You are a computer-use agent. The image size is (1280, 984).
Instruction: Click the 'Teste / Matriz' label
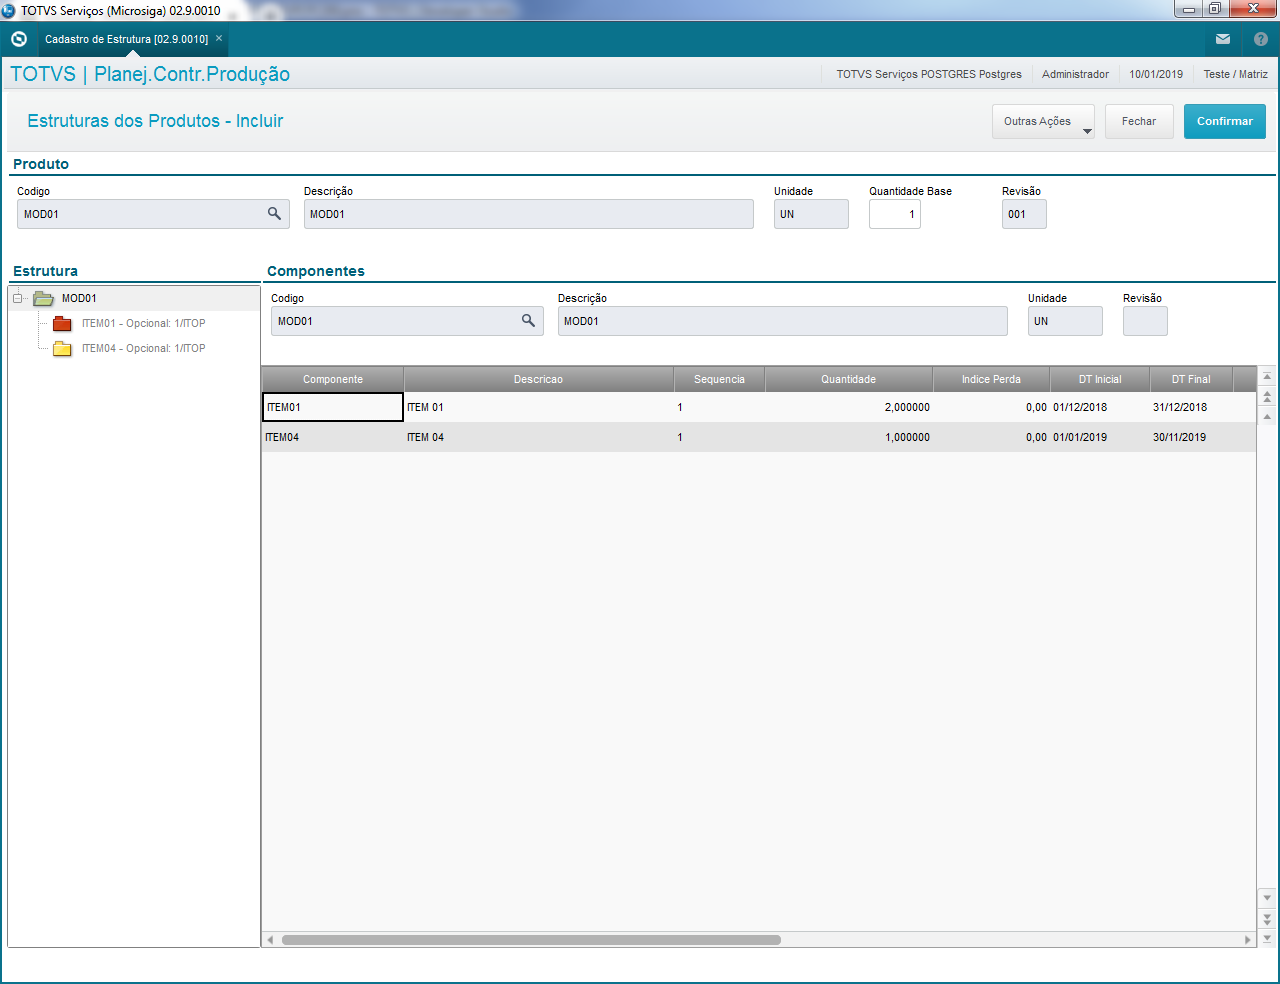pos(1235,74)
